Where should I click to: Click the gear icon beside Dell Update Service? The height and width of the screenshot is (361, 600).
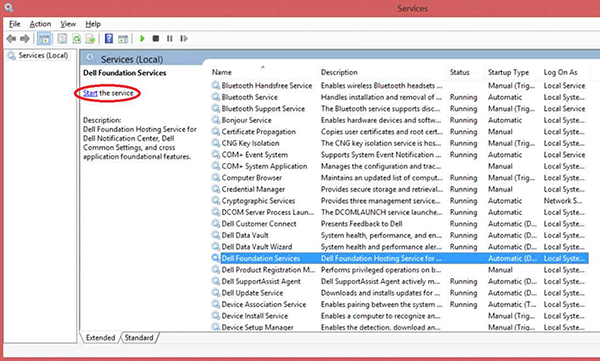pyautogui.click(x=216, y=292)
